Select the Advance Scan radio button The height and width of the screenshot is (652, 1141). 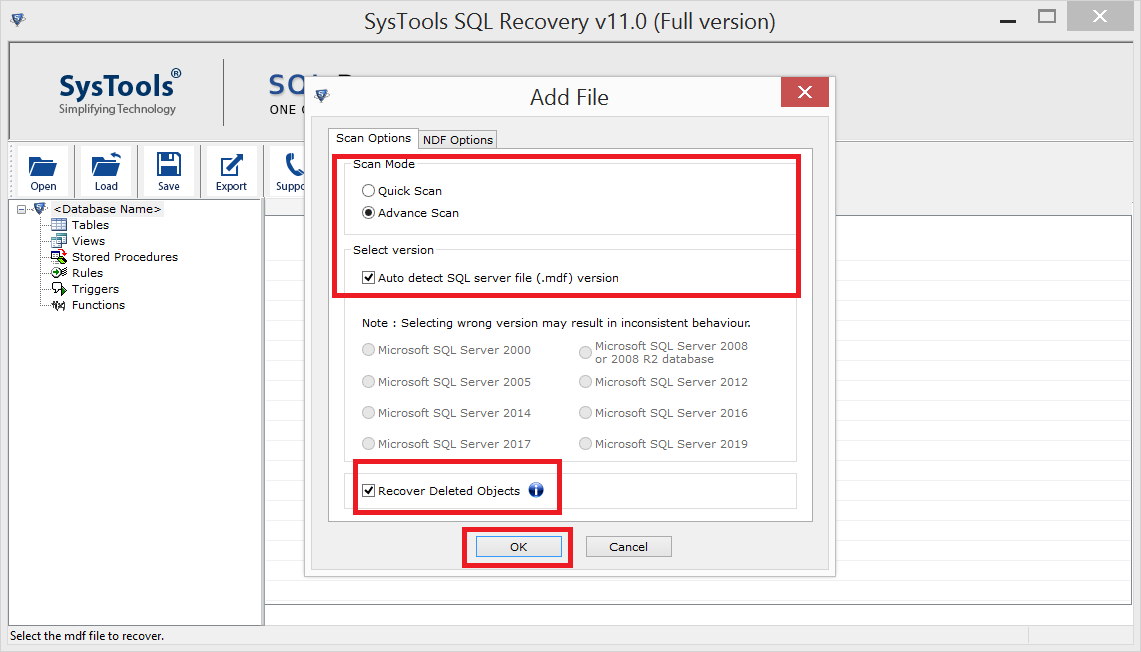click(x=368, y=213)
